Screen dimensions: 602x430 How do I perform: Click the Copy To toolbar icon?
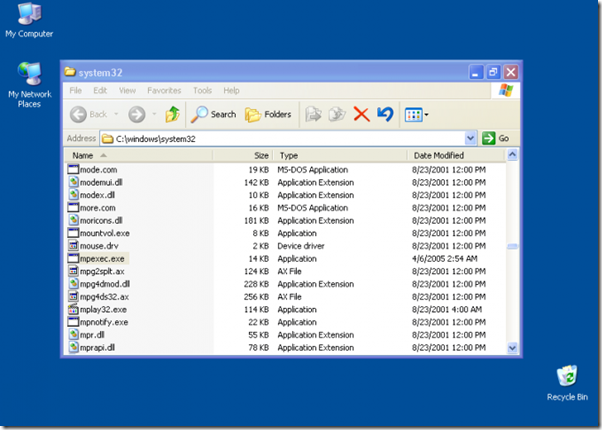click(x=337, y=114)
